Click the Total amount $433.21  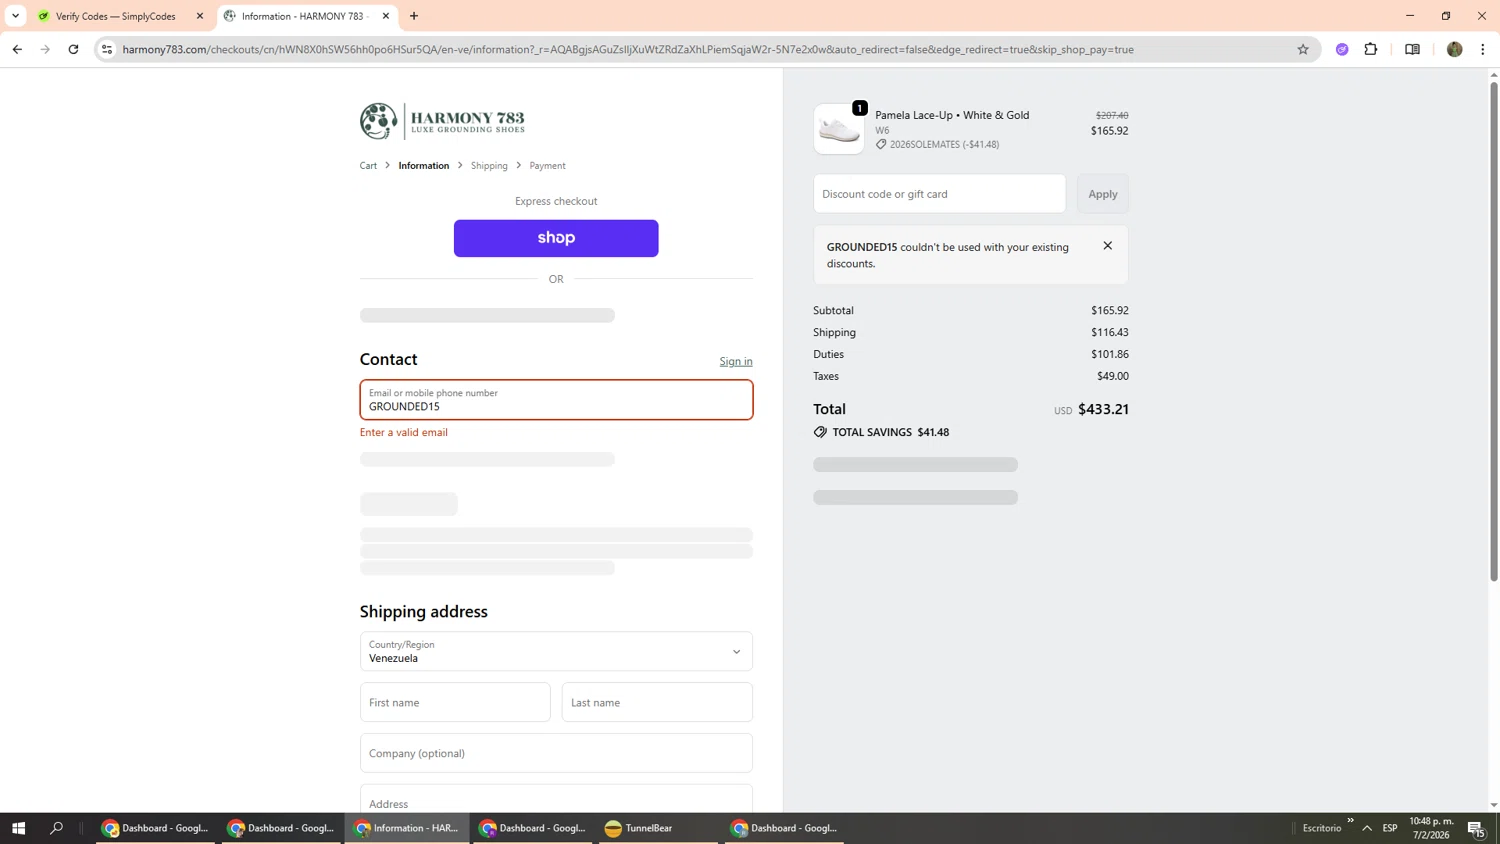click(x=1103, y=409)
